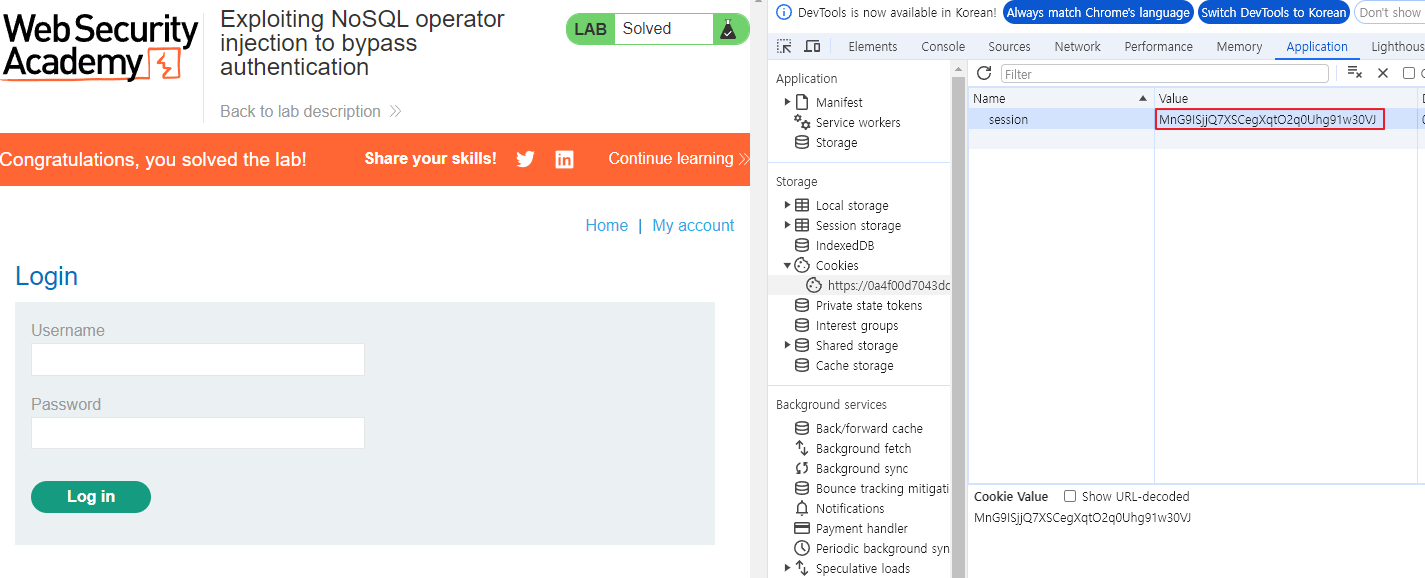Click Switch DevTools to Korean

point(1273,13)
